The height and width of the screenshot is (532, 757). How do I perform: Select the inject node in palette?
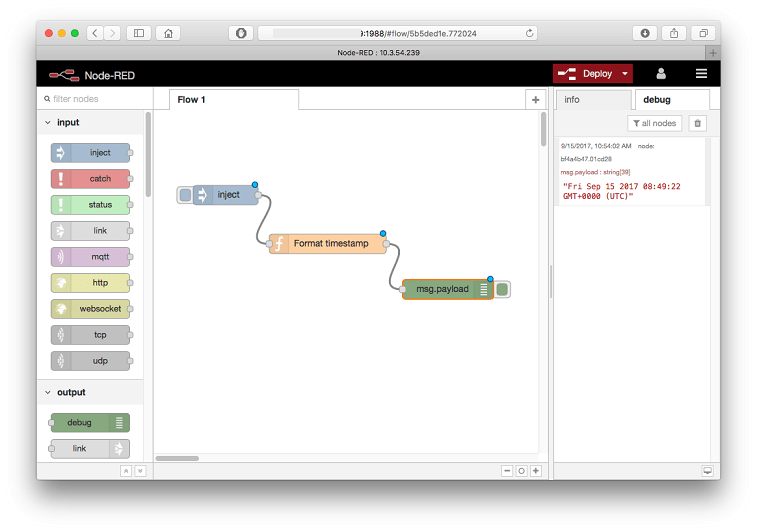coord(90,153)
